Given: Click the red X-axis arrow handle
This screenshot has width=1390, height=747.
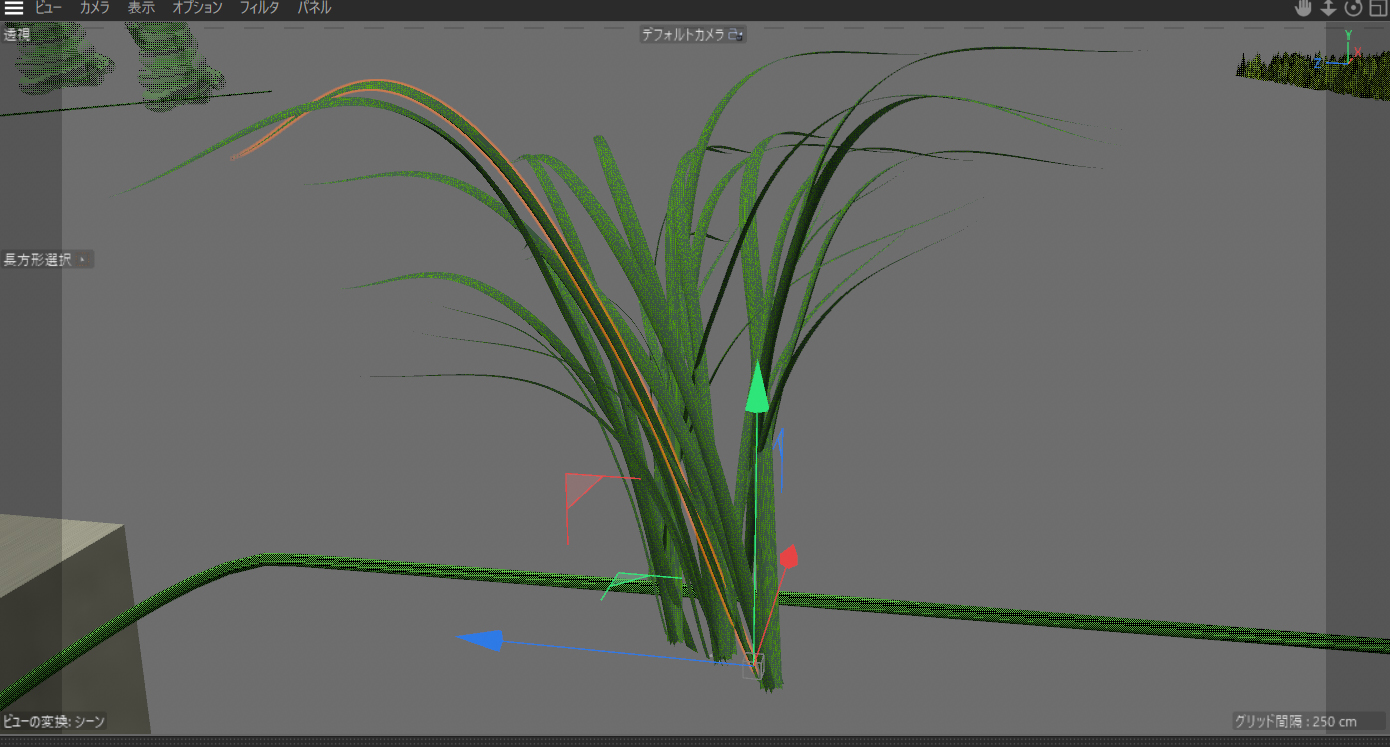Looking at the screenshot, I should (788, 557).
